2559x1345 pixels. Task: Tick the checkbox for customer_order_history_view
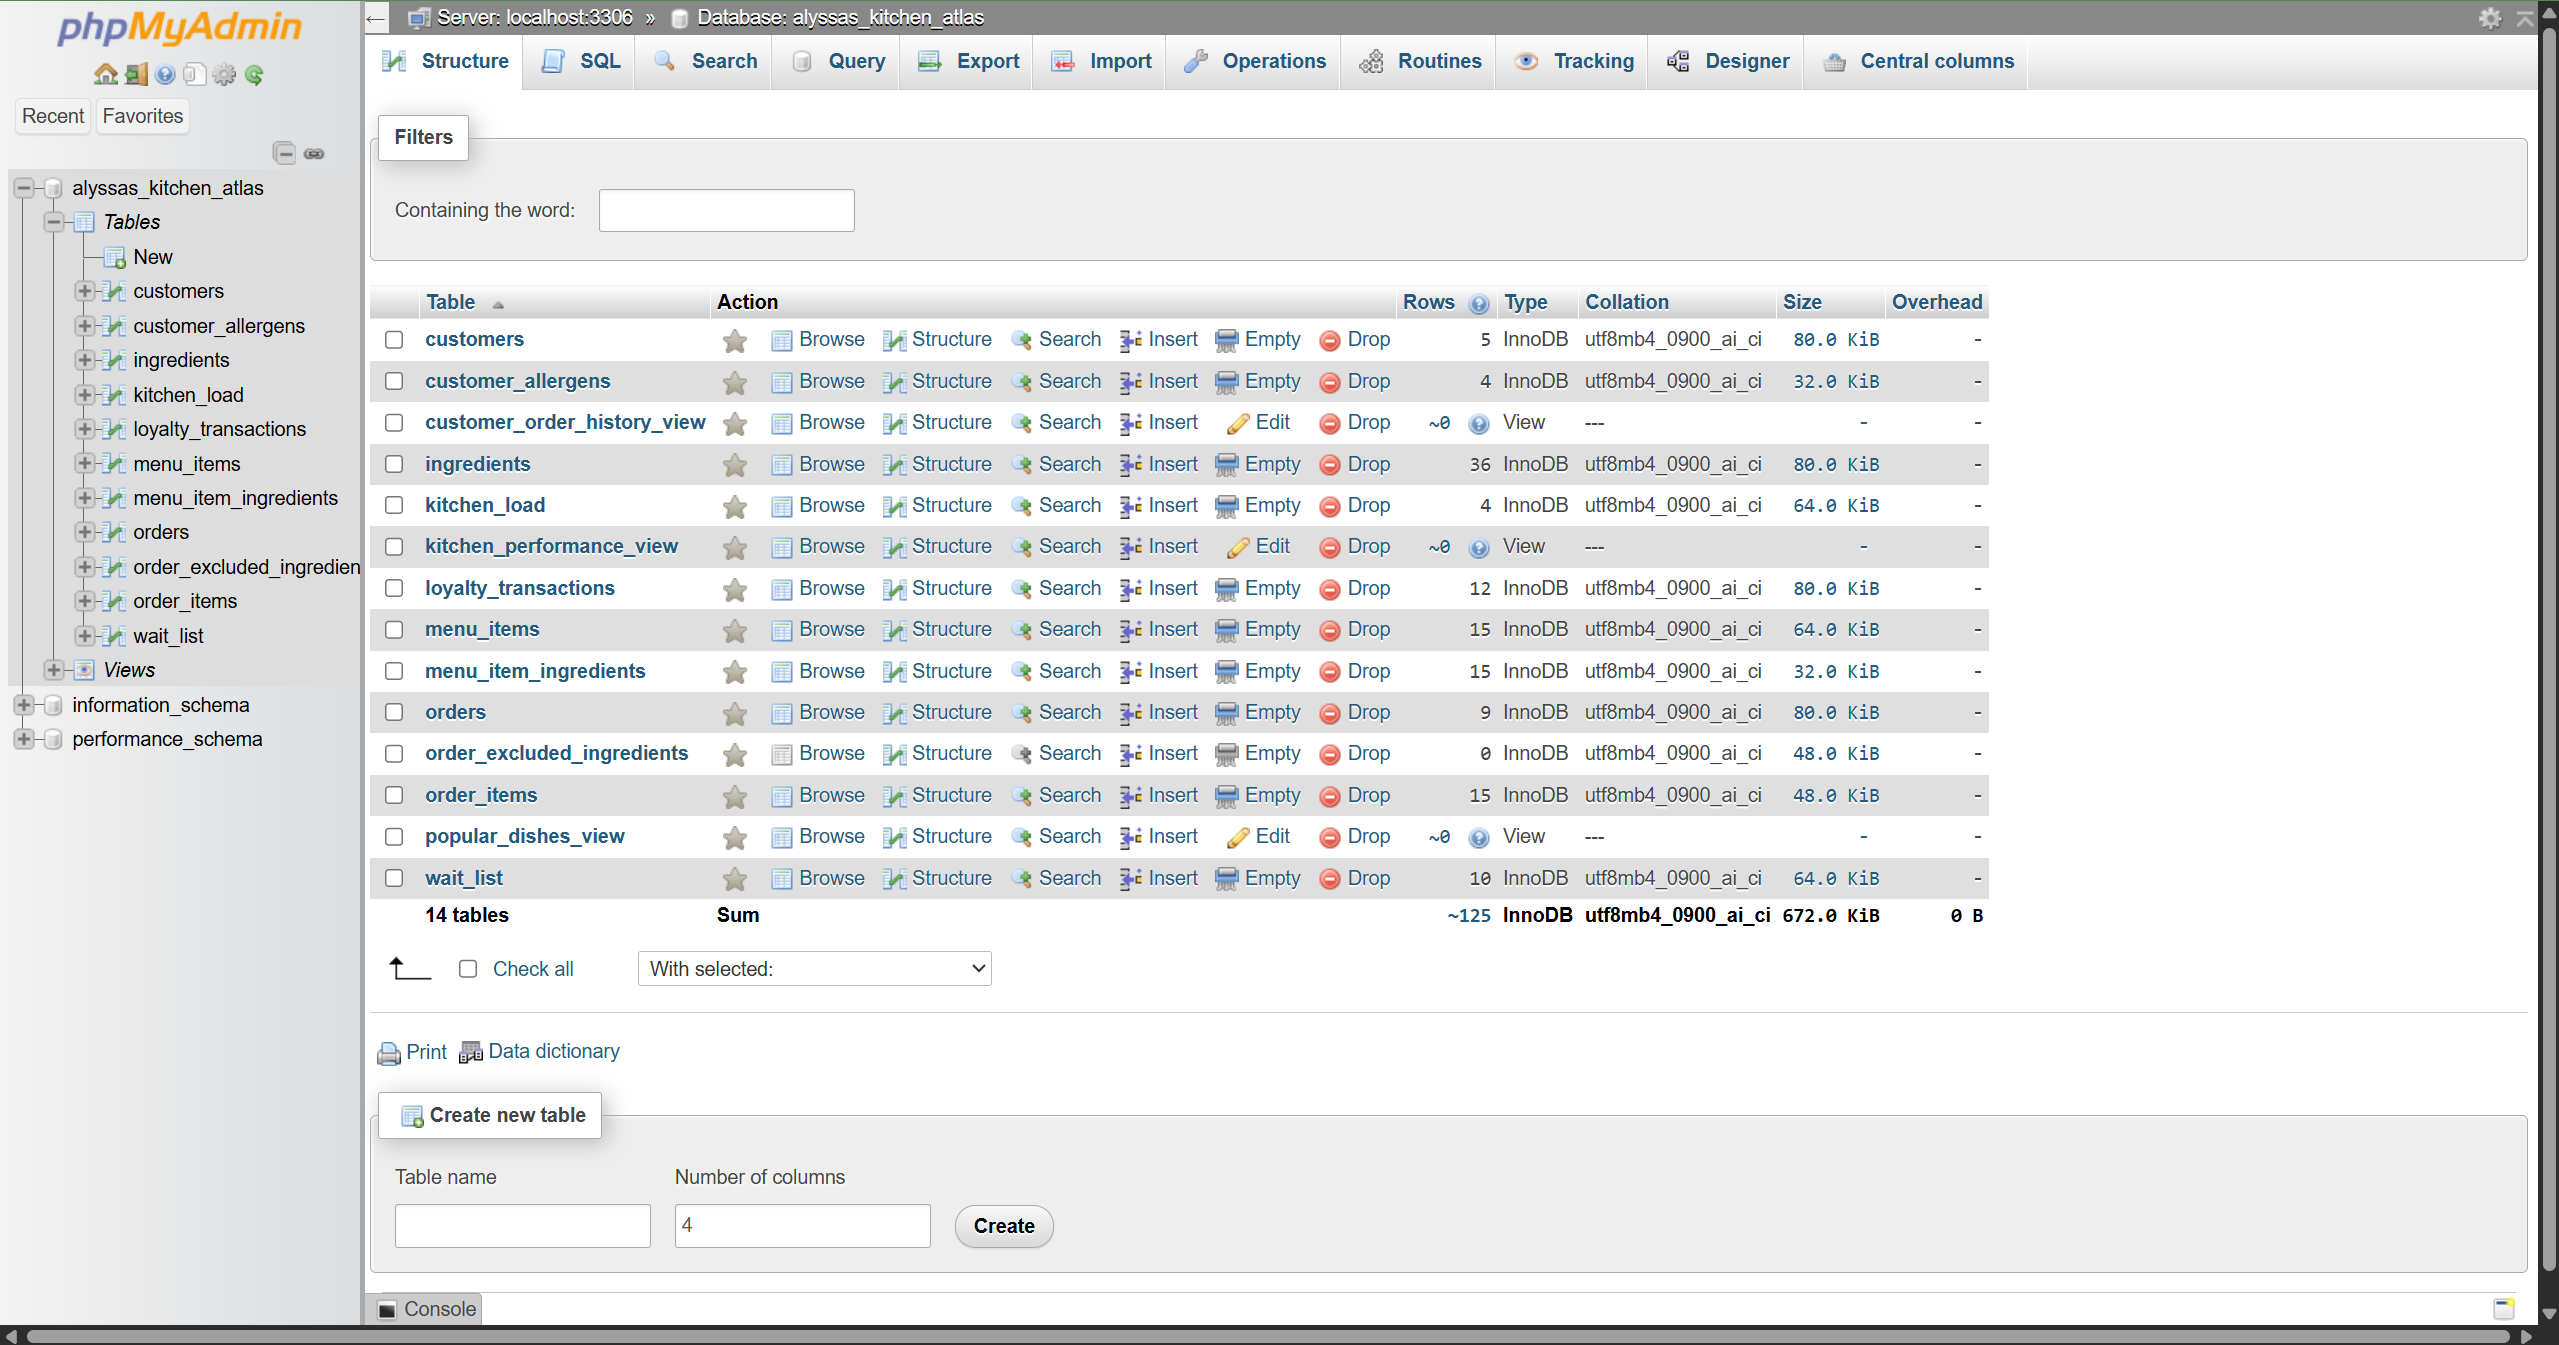[394, 423]
